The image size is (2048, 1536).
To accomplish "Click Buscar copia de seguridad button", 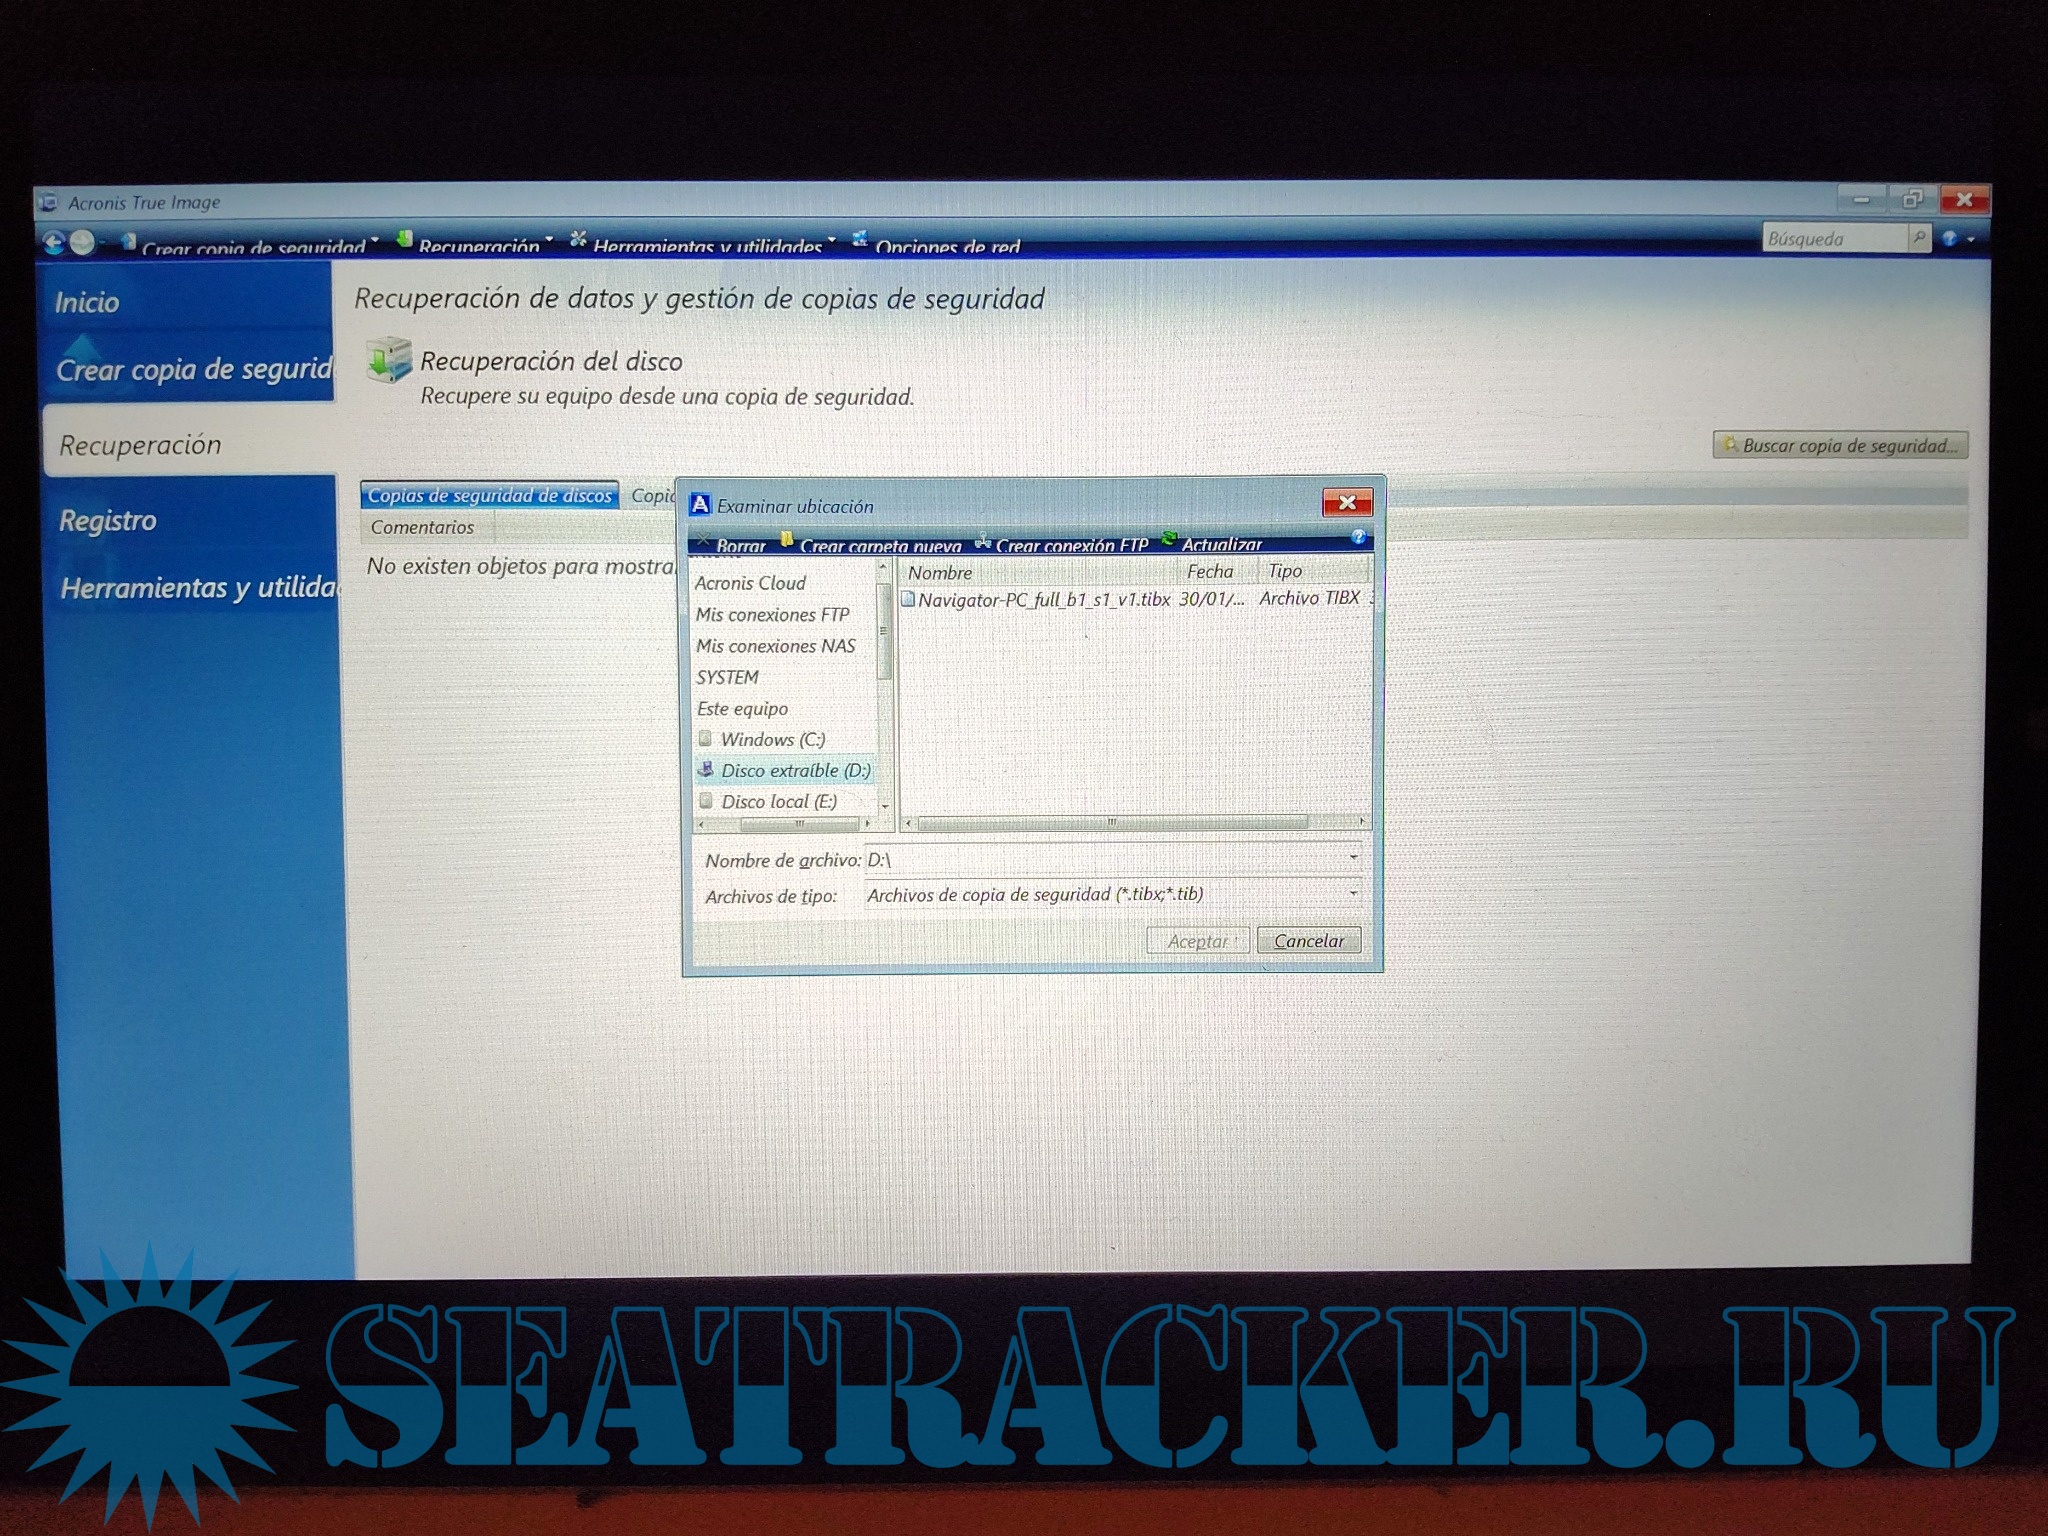I will [x=1840, y=446].
